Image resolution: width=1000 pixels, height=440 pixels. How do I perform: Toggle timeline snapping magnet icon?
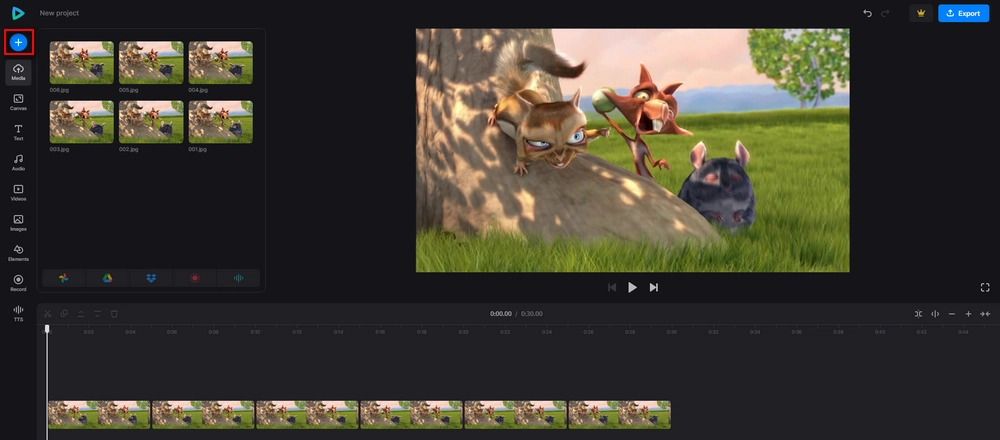point(918,314)
